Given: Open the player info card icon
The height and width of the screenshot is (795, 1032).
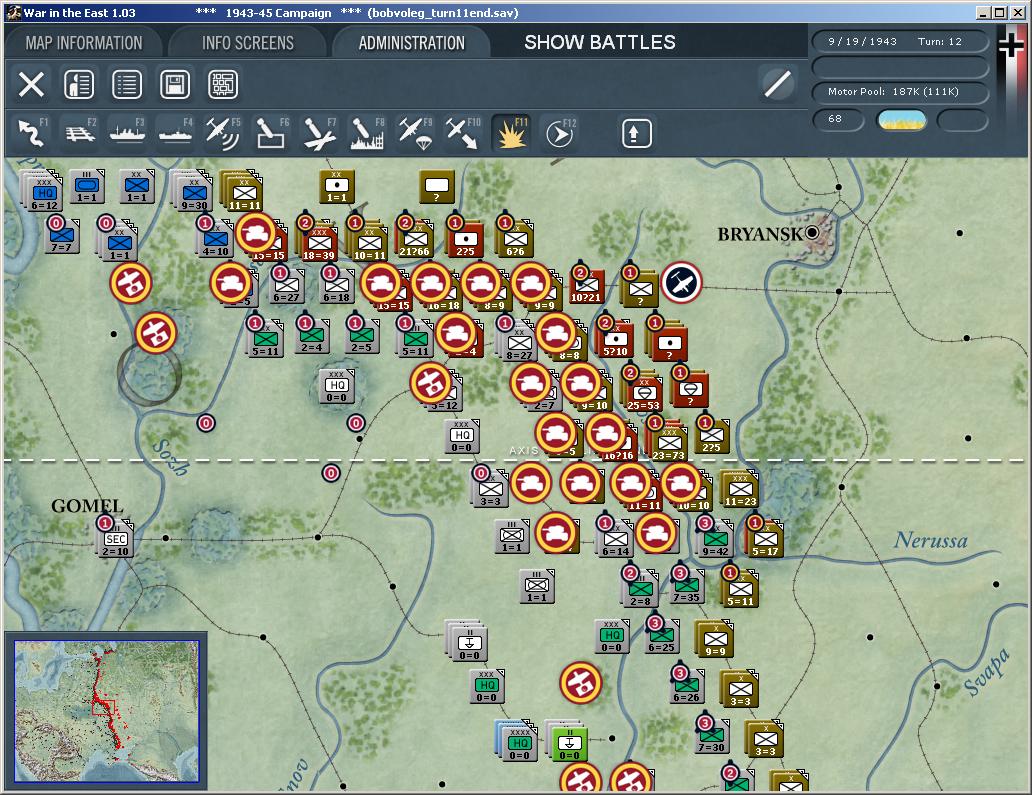Looking at the screenshot, I should click(79, 85).
